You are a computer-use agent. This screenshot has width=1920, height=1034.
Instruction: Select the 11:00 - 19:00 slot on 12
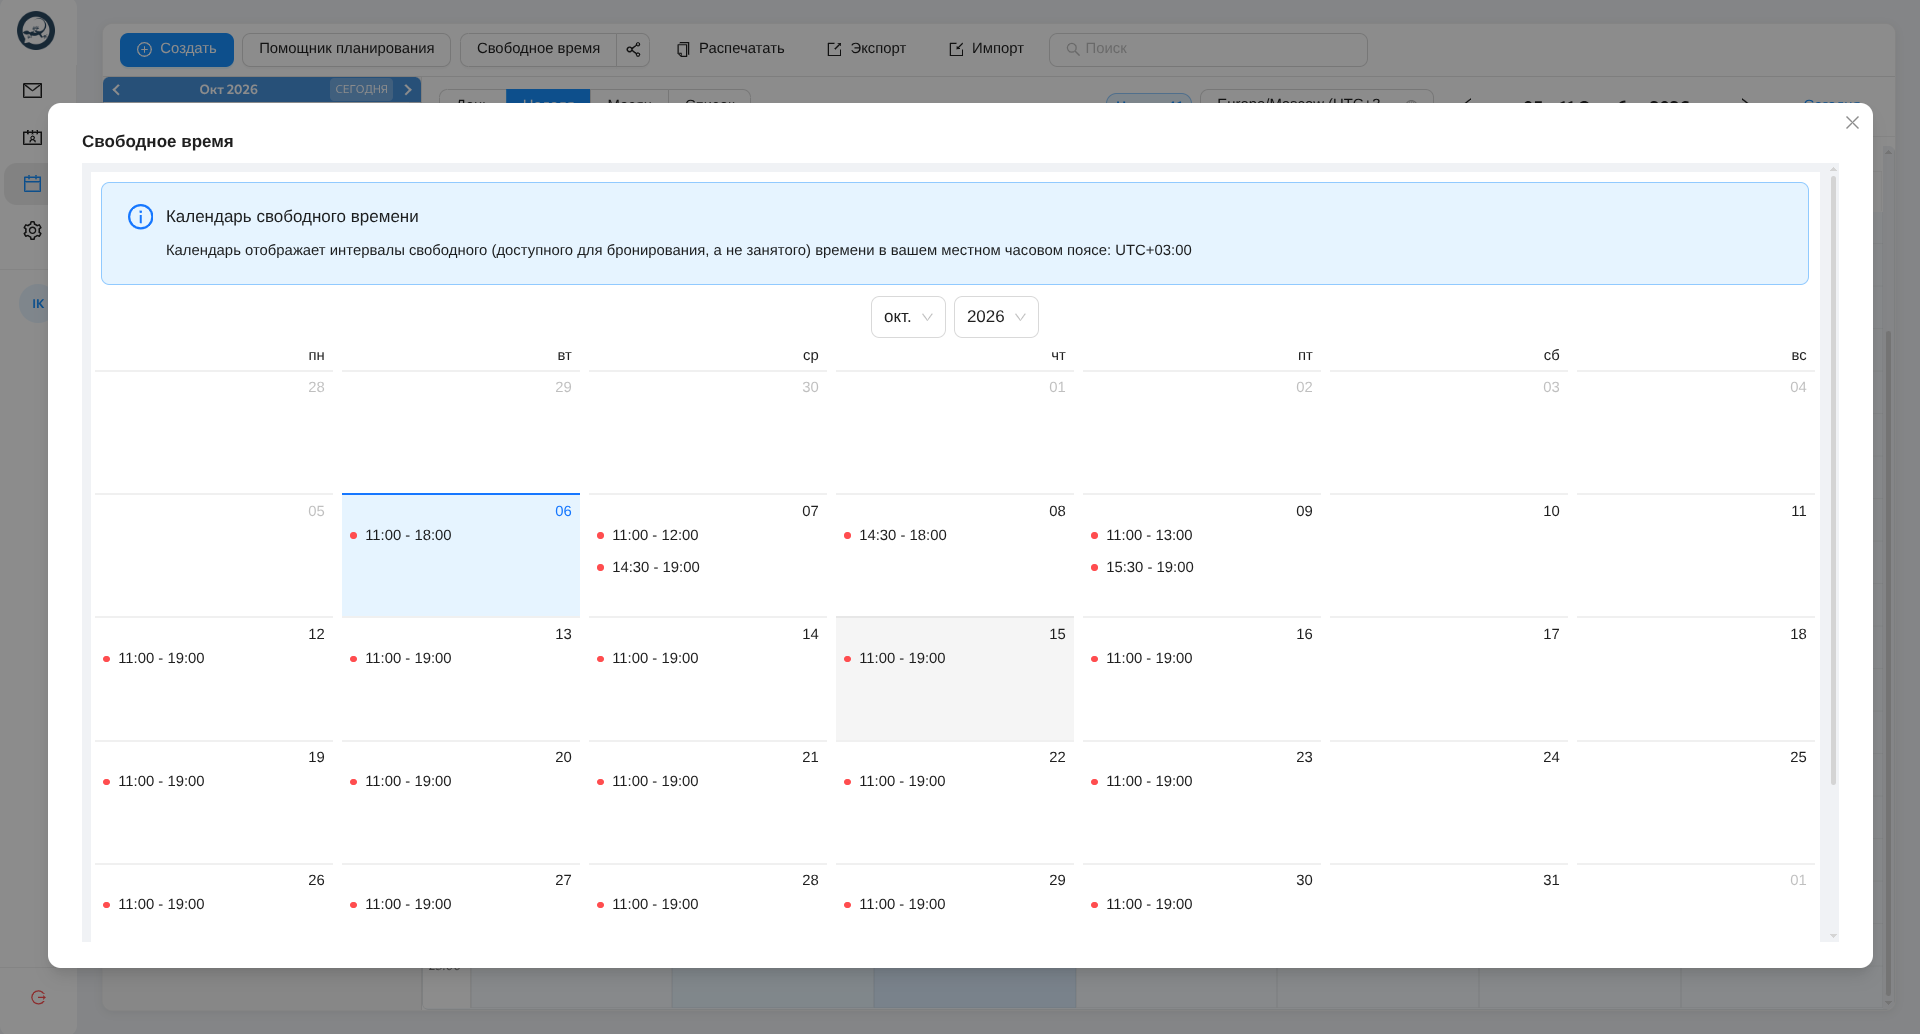161,659
